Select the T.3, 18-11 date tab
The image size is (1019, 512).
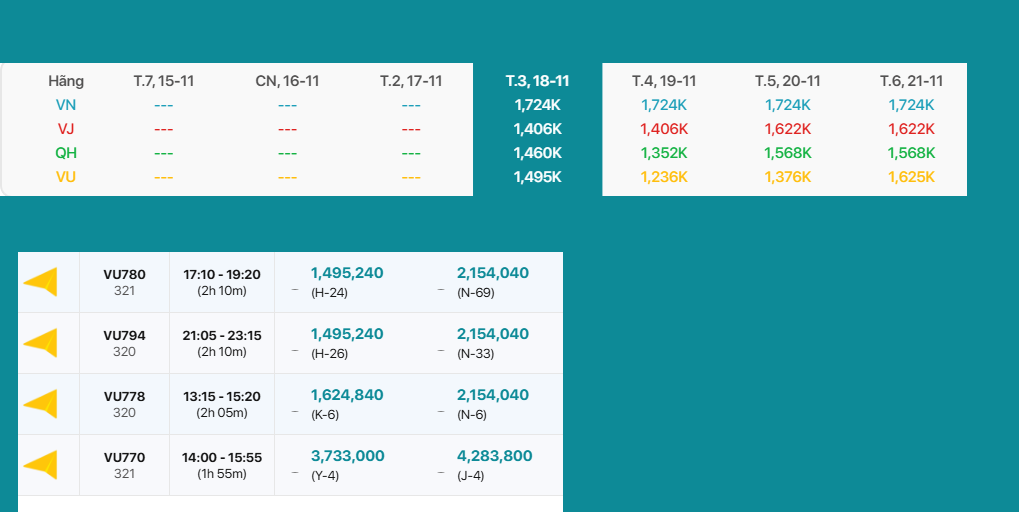pyautogui.click(x=537, y=81)
